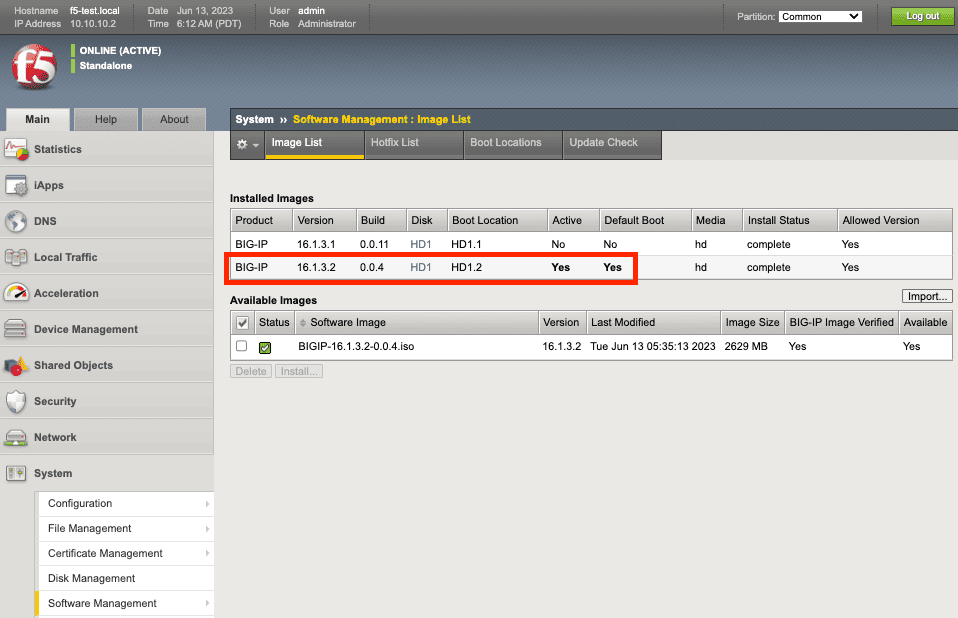Screen dimensions: 958x618
Task: Open the Update Check tab
Action: pyautogui.click(x=612, y=143)
